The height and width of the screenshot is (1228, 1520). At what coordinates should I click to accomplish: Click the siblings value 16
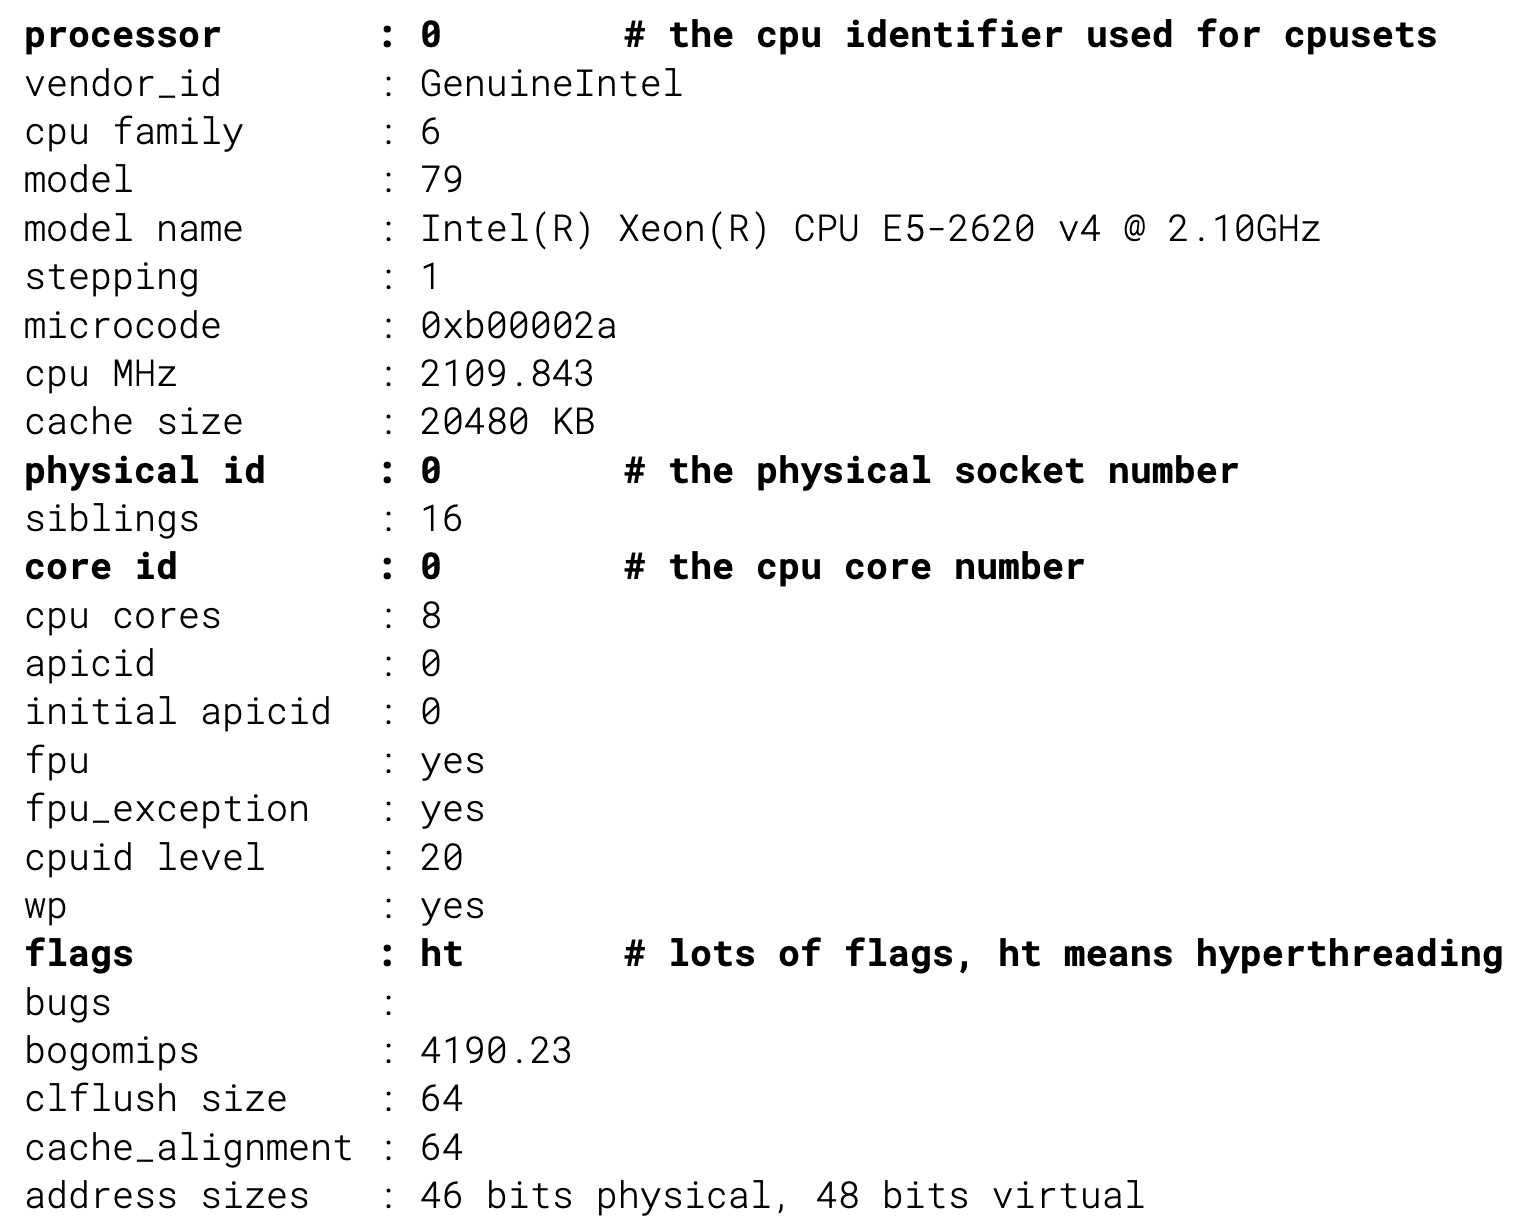click(441, 520)
